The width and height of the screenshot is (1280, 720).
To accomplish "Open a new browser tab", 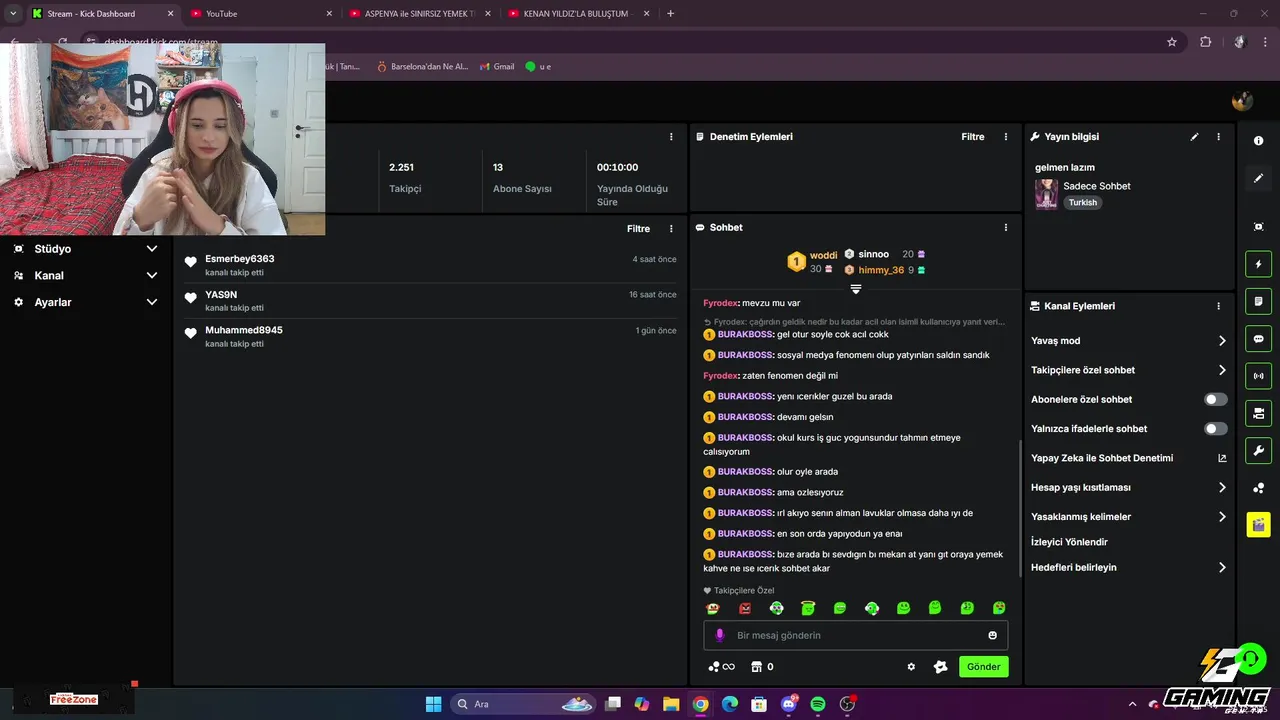I will click(x=670, y=14).
